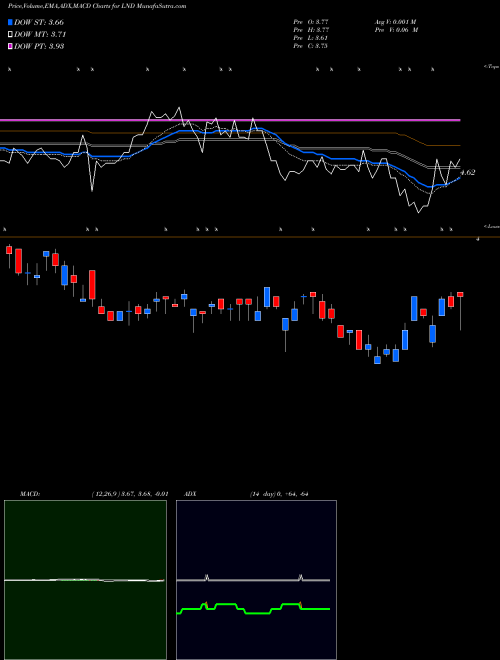
Task: Click the chart title mentioning LND MunafaSutra.com
Action: pos(97,6)
